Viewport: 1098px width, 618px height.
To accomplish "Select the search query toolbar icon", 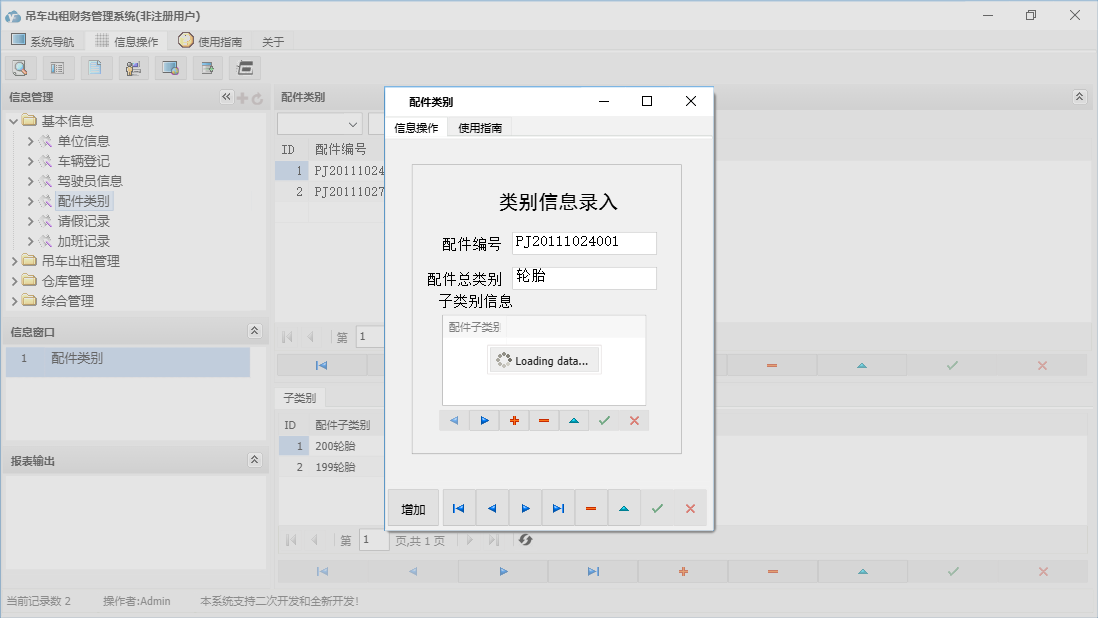I will pyautogui.click(x=20, y=67).
